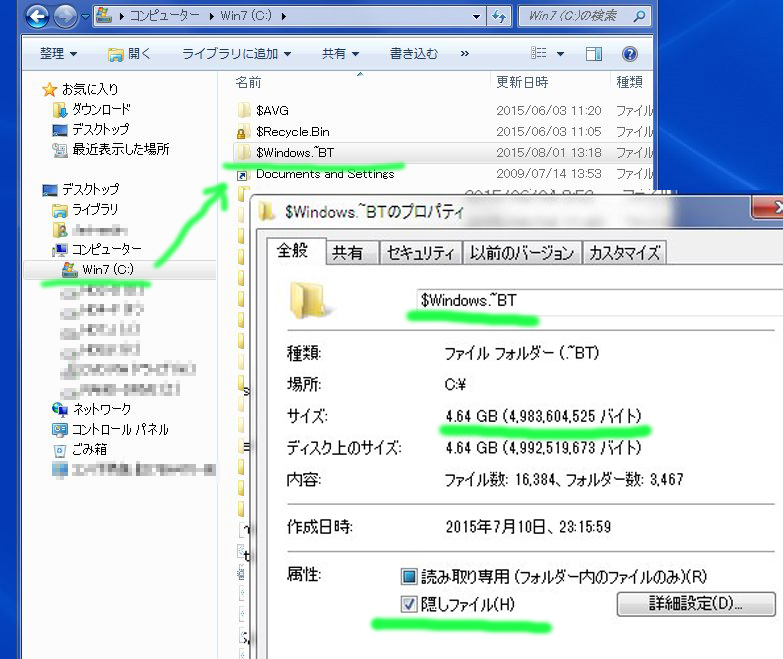Change the view with the view icon
Image resolution: width=783 pixels, height=659 pixels.
[538, 53]
